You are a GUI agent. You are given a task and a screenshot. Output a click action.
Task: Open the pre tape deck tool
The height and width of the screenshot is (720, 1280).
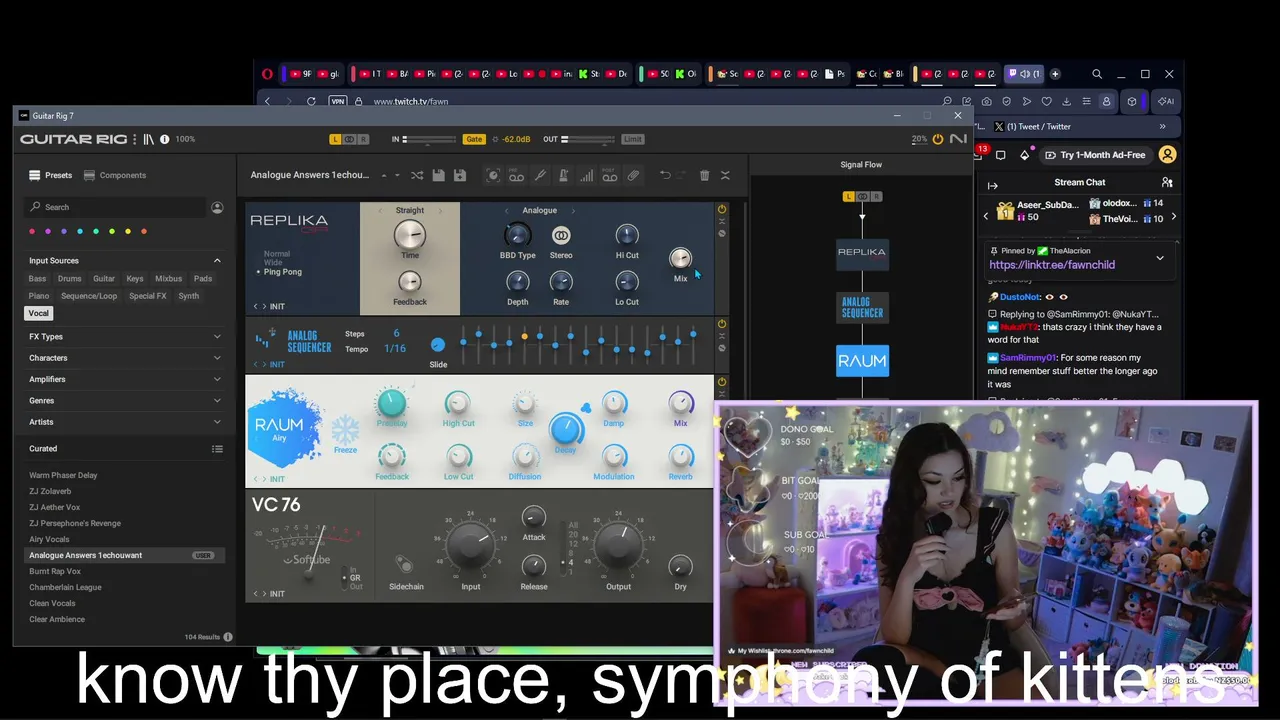click(516, 175)
